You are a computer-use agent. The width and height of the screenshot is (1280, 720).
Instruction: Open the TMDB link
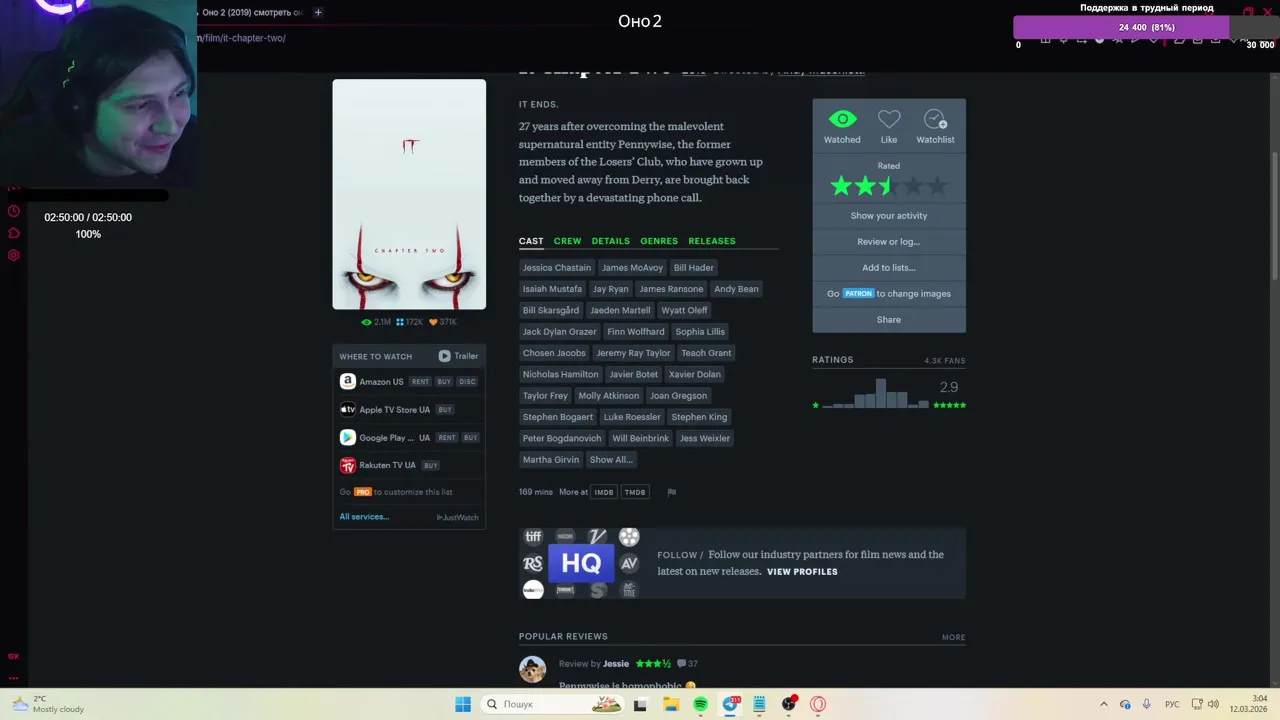(x=635, y=492)
